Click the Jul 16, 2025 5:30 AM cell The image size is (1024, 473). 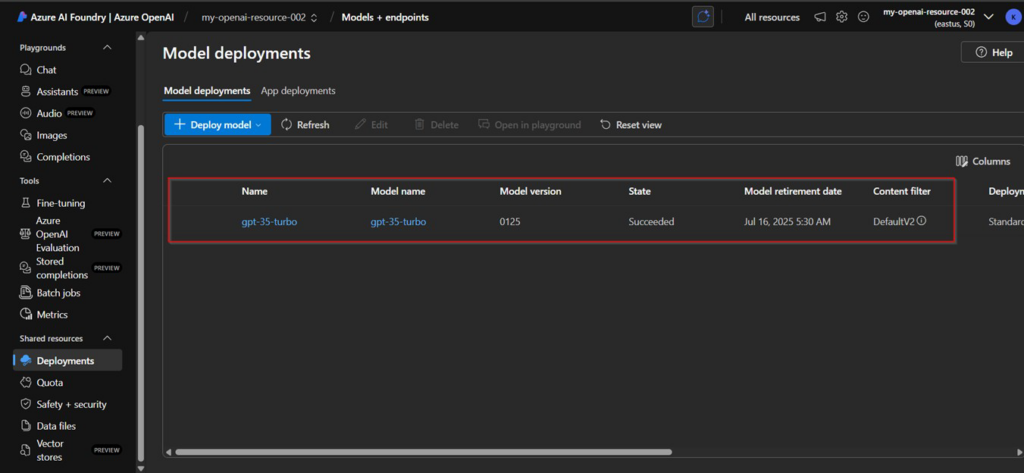click(787, 221)
